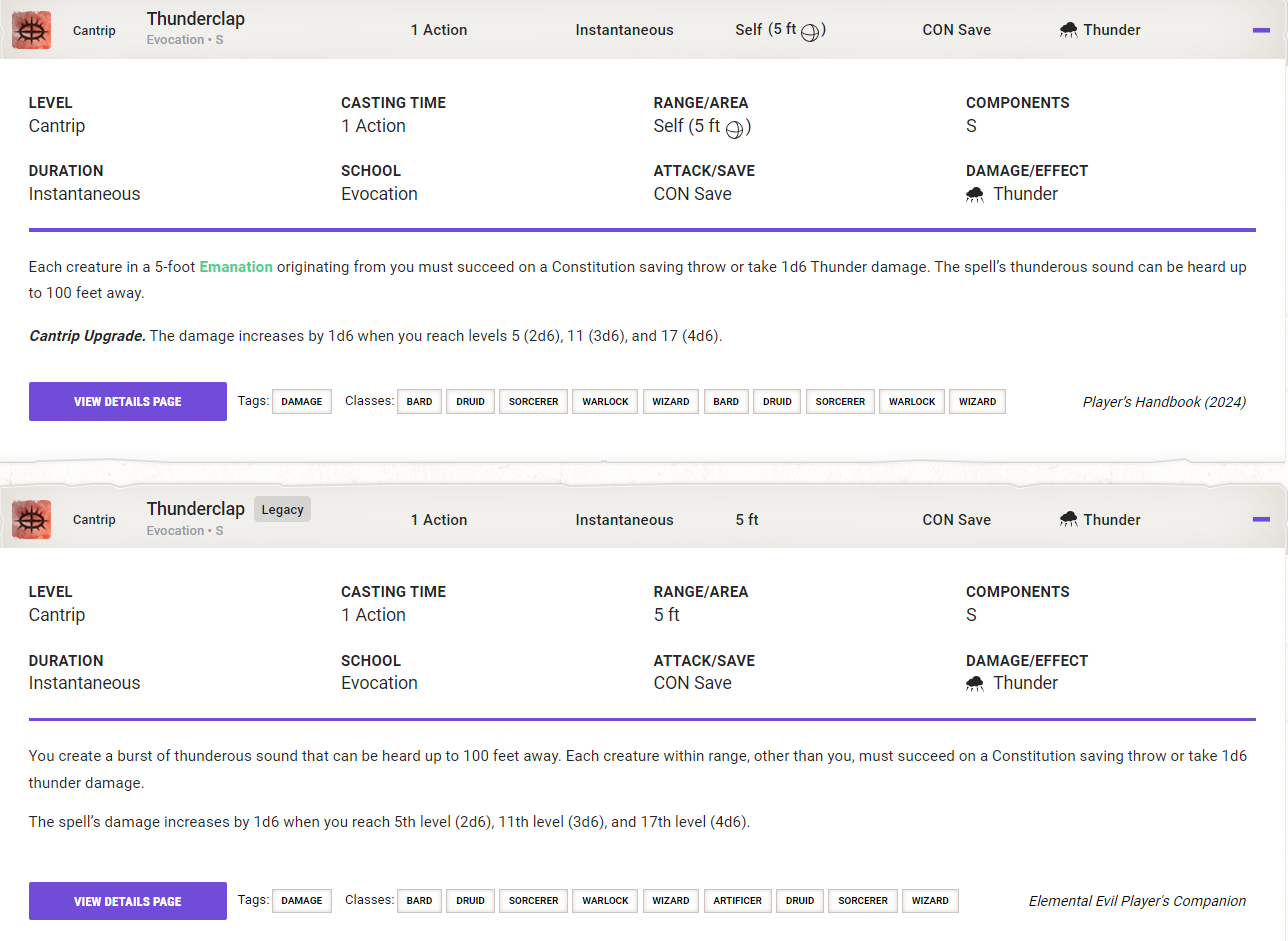This screenshot has height=941, width=1288.
Task: Click the Thunderclap title beside the Legacy badge
Action: [x=196, y=509]
